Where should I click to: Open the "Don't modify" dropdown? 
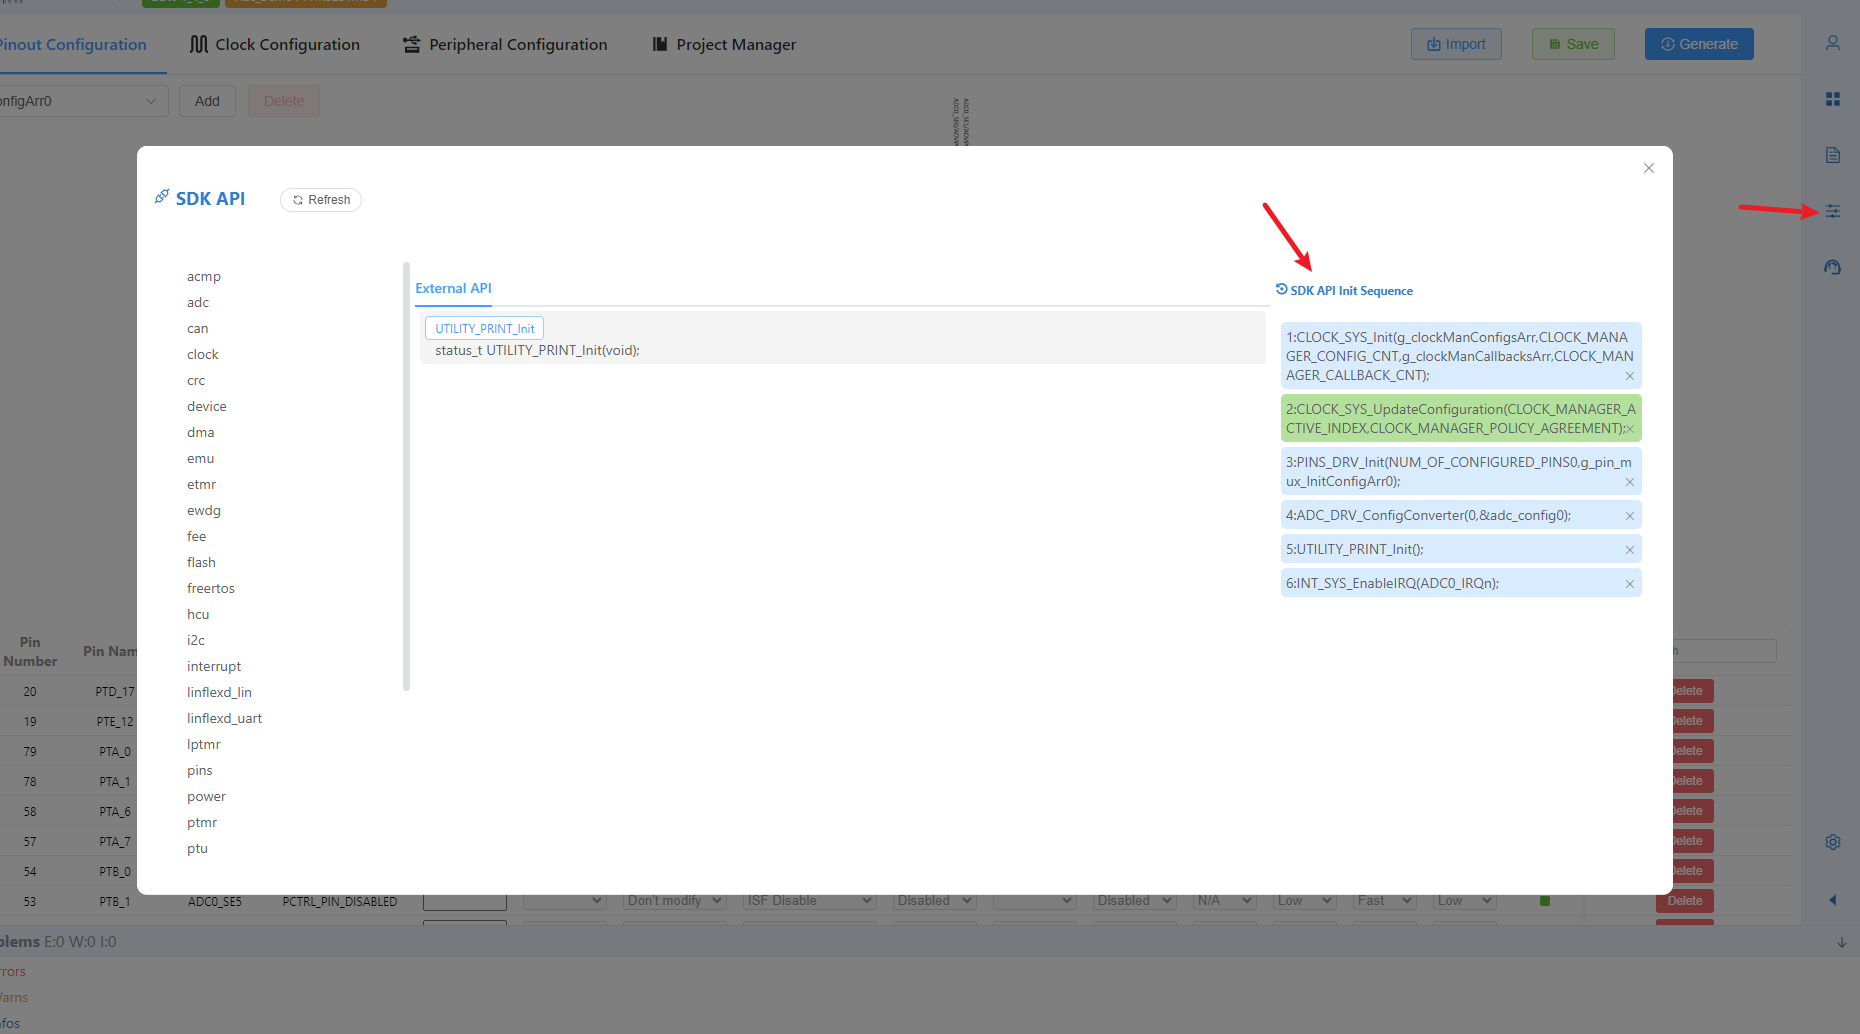pos(674,901)
